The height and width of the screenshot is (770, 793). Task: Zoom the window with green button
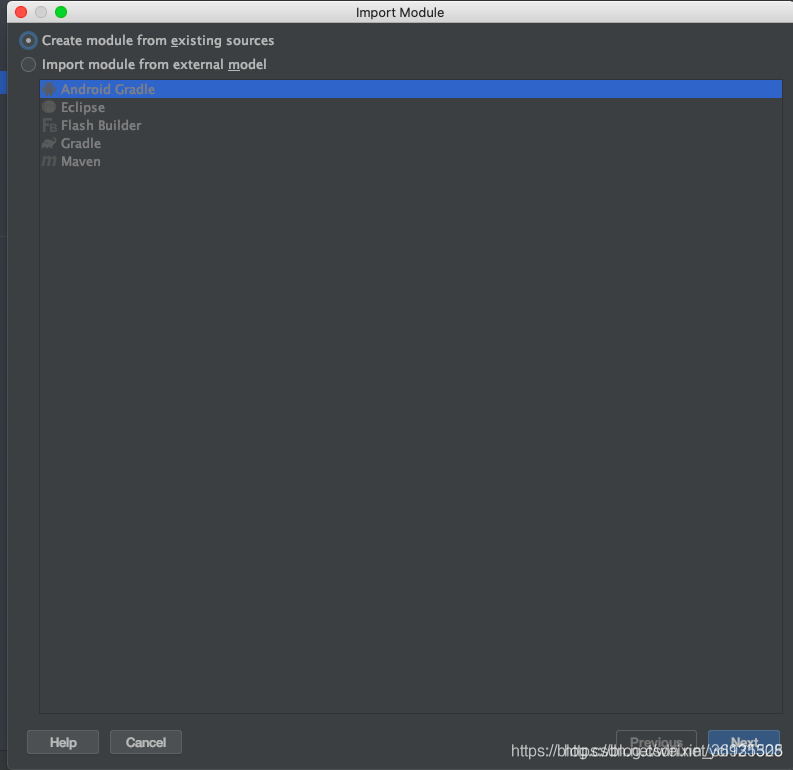61,12
